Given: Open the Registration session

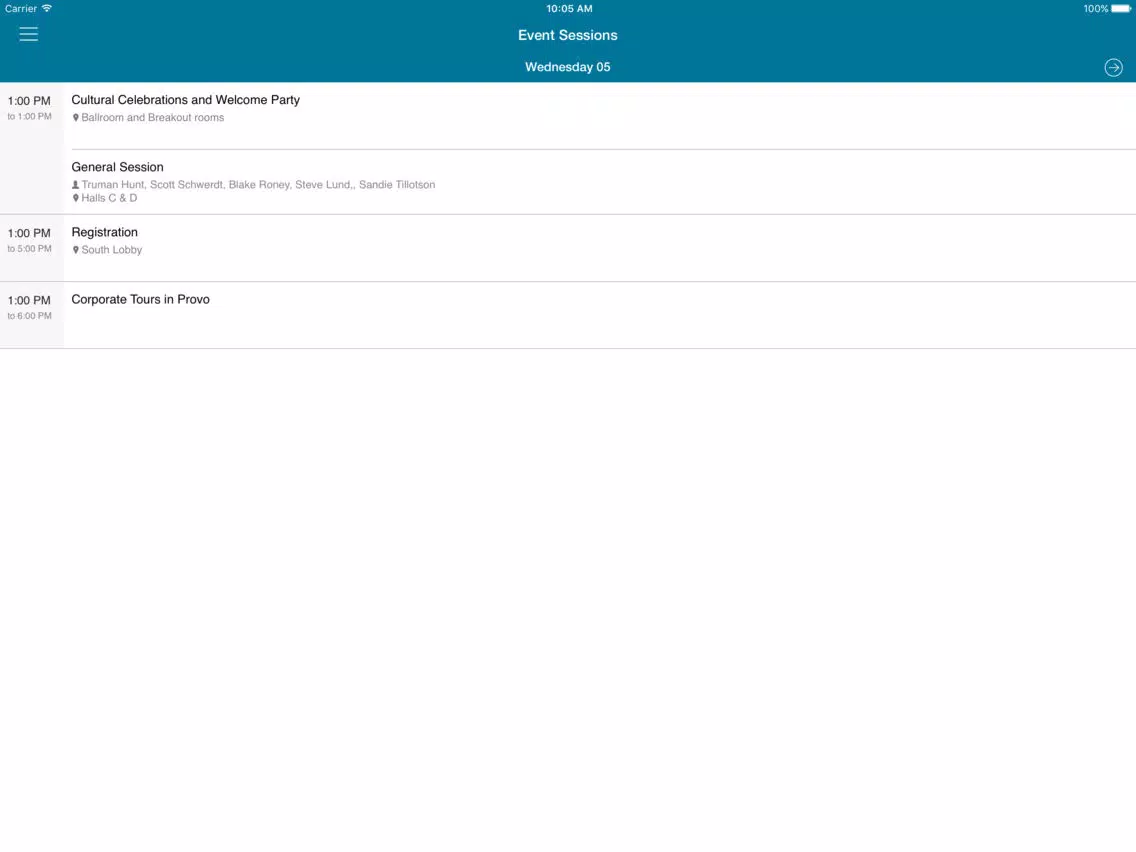Looking at the screenshot, I should pyautogui.click(x=600, y=248).
